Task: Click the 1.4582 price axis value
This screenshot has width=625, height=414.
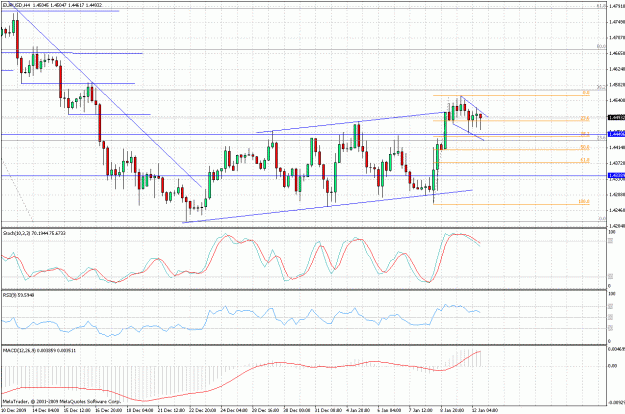Action: [x=617, y=84]
